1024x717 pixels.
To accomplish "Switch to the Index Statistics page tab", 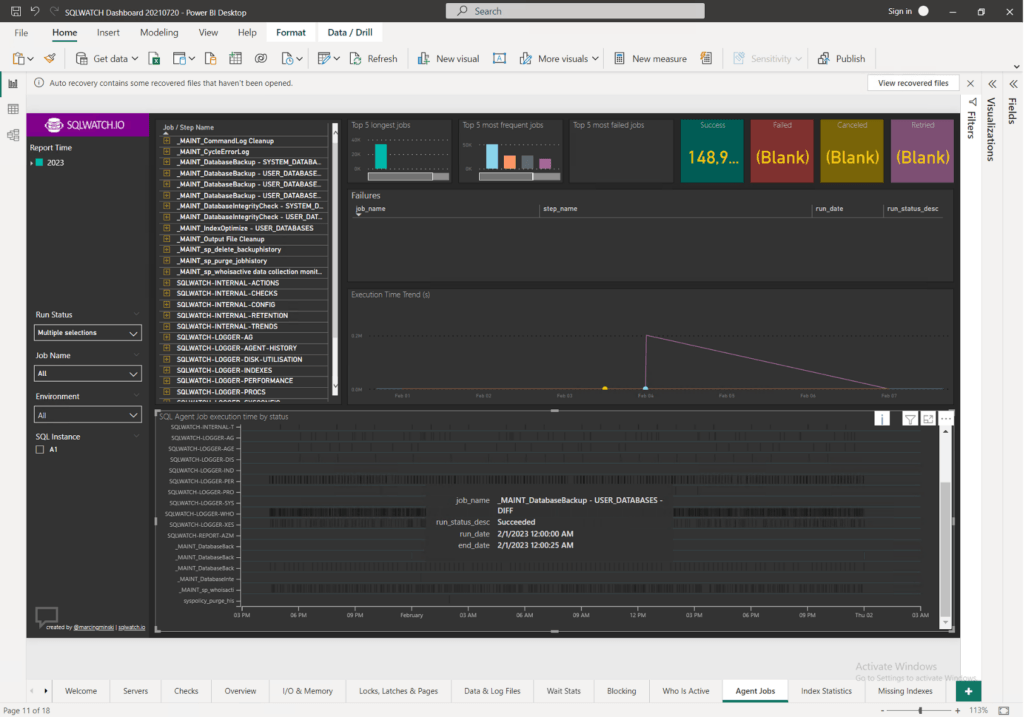I will (x=826, y=691).
